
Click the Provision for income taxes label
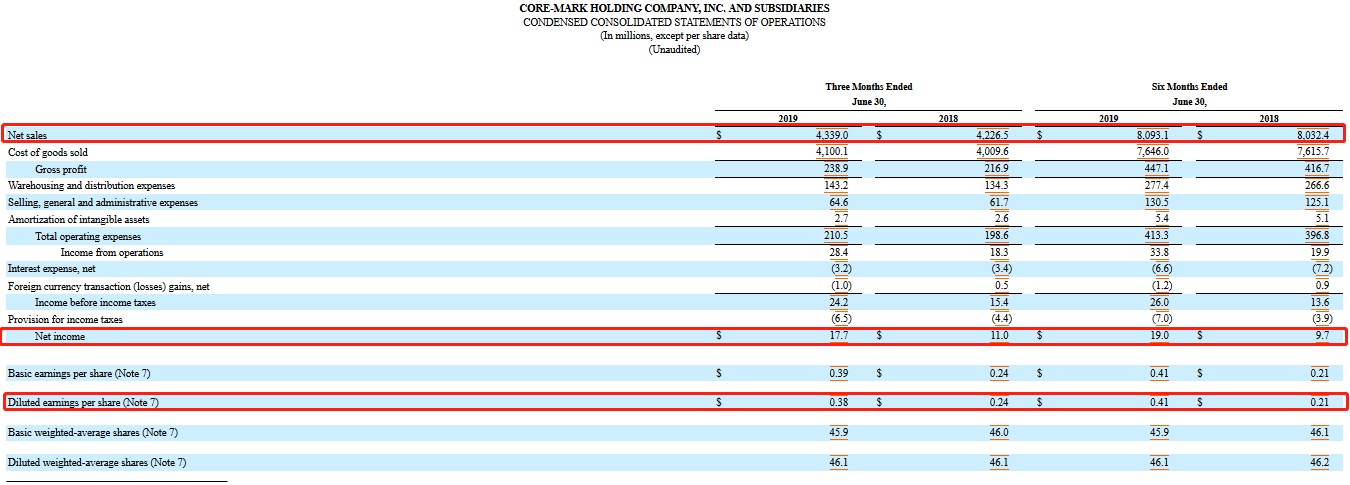coord(65,319)
